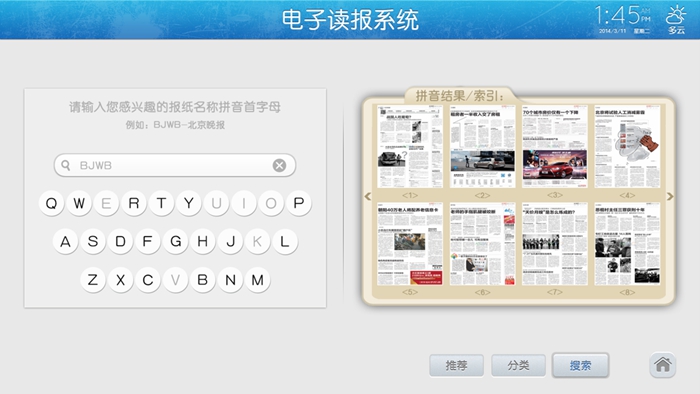Tap the W key on the keyboard
Image resolution: width=700 pixels, height=394 pixels.
coord(79,203)
